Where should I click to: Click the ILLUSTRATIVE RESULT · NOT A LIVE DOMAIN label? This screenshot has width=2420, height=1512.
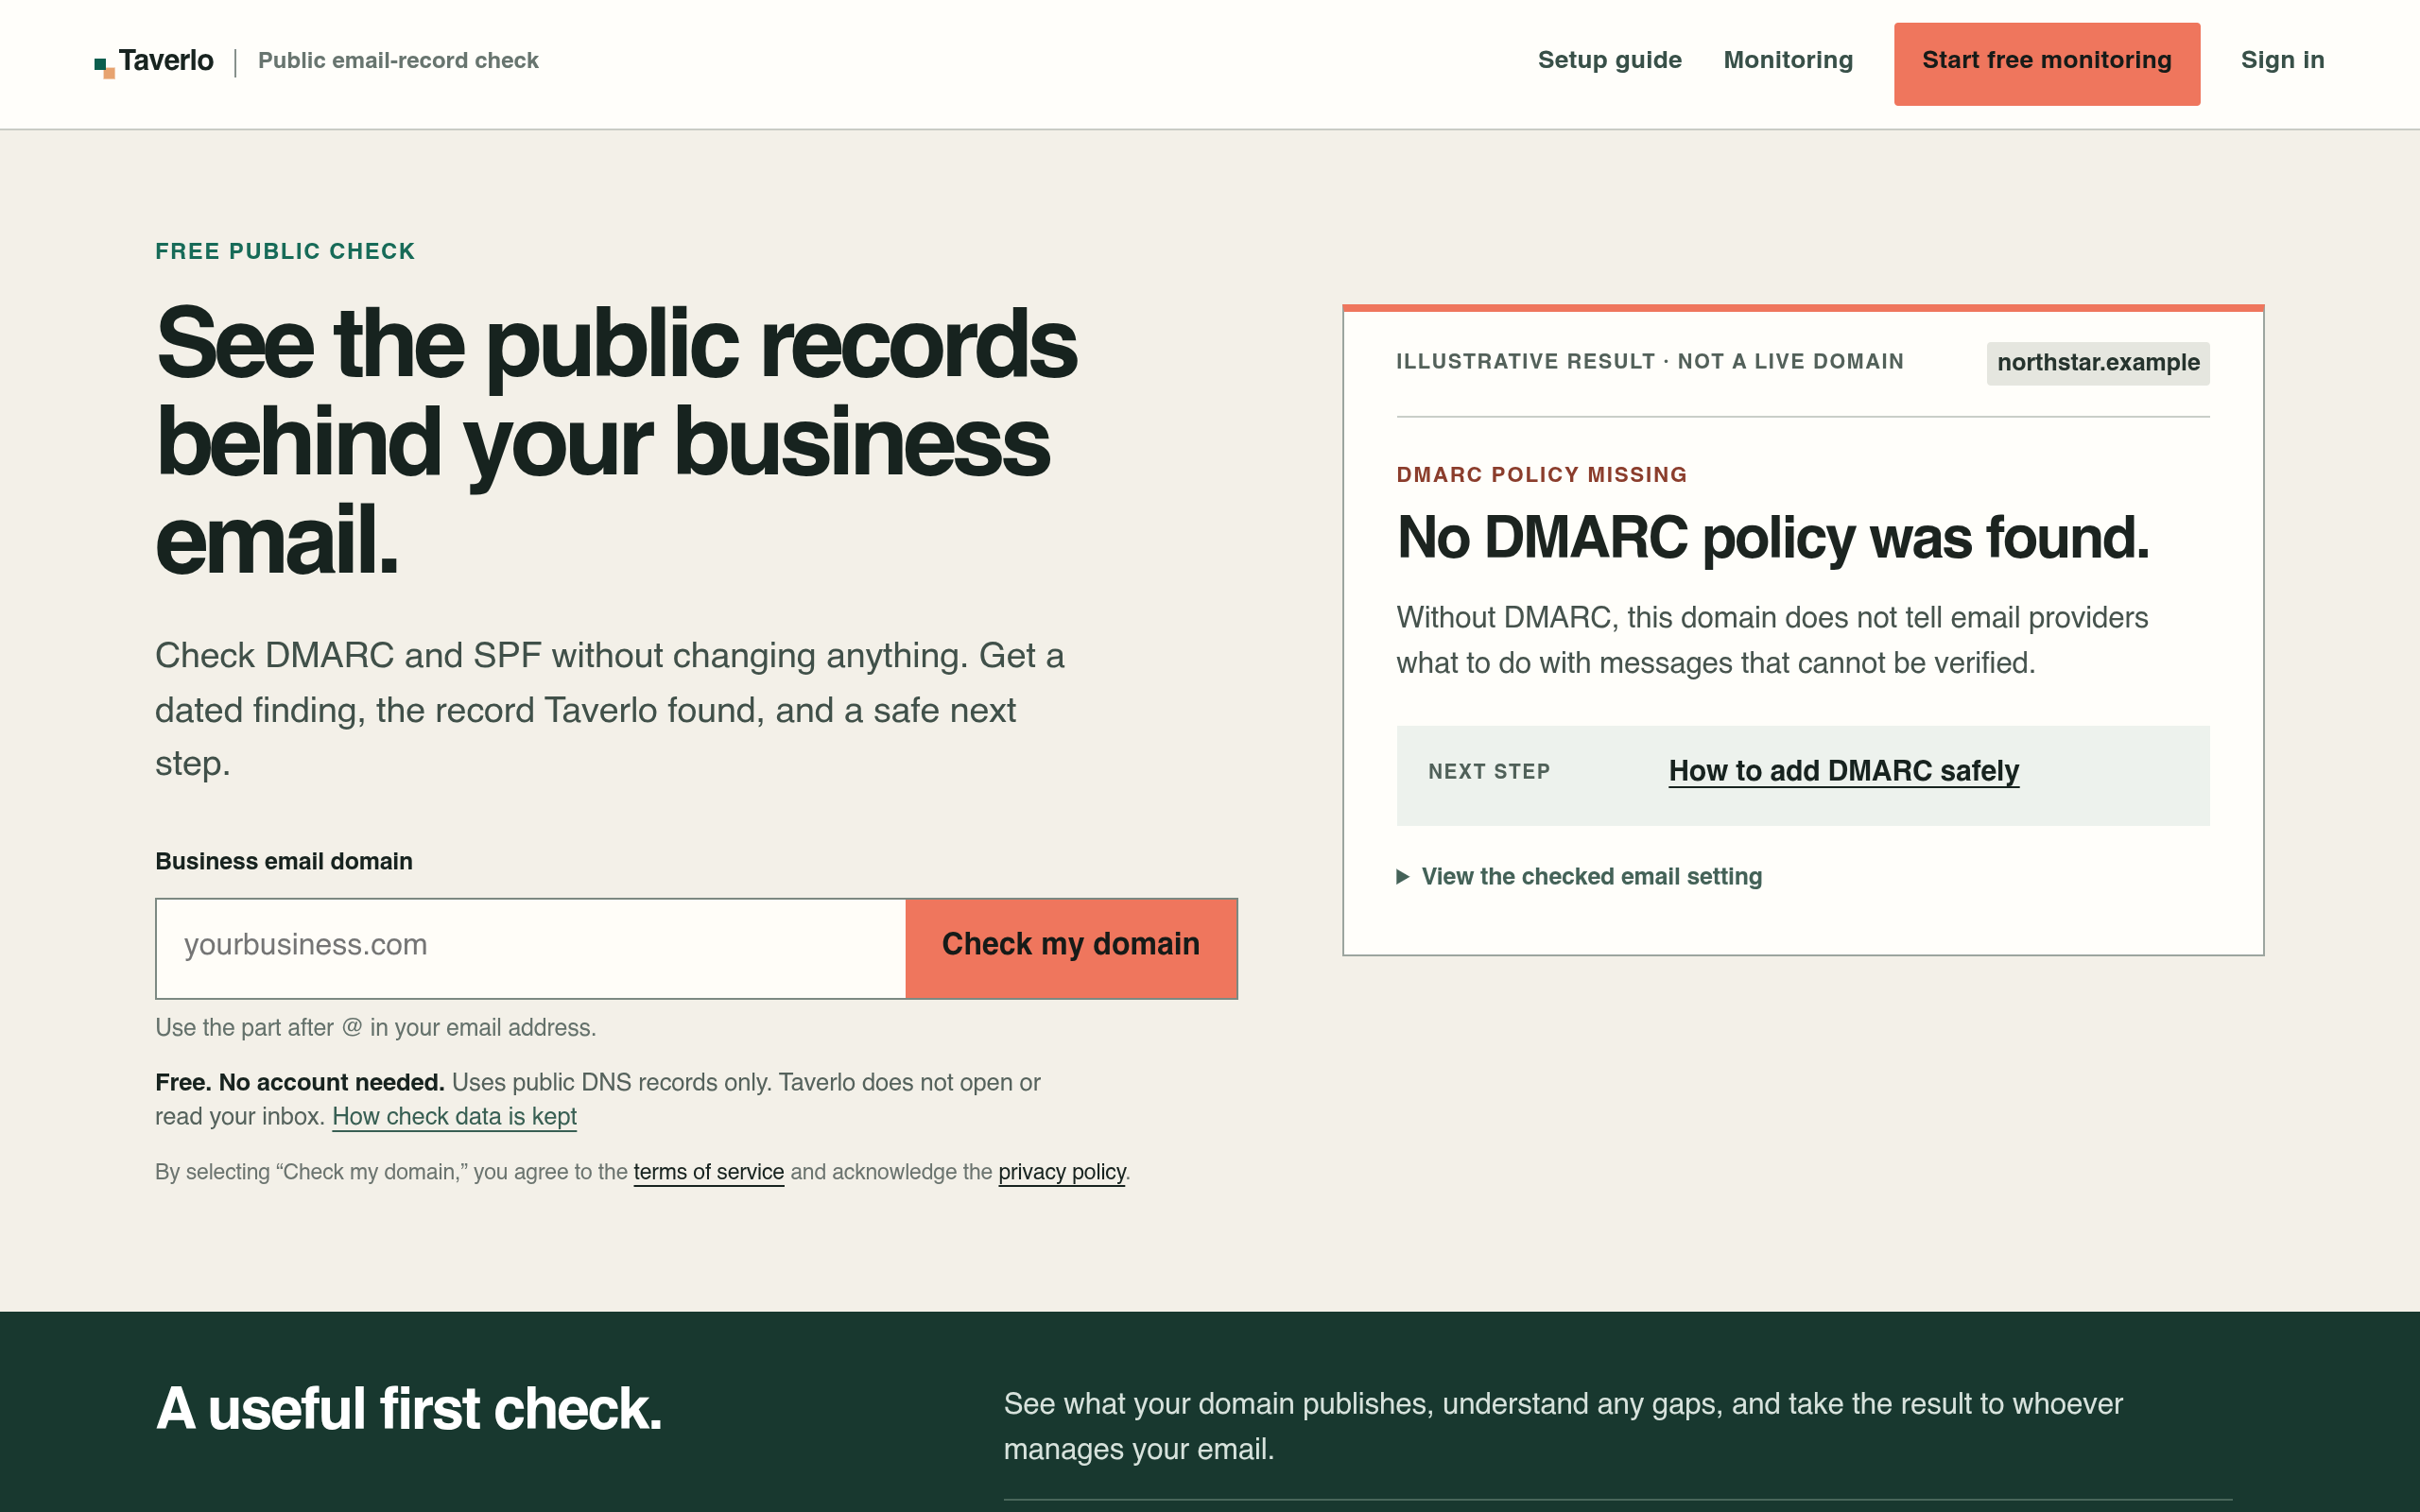1650,362
